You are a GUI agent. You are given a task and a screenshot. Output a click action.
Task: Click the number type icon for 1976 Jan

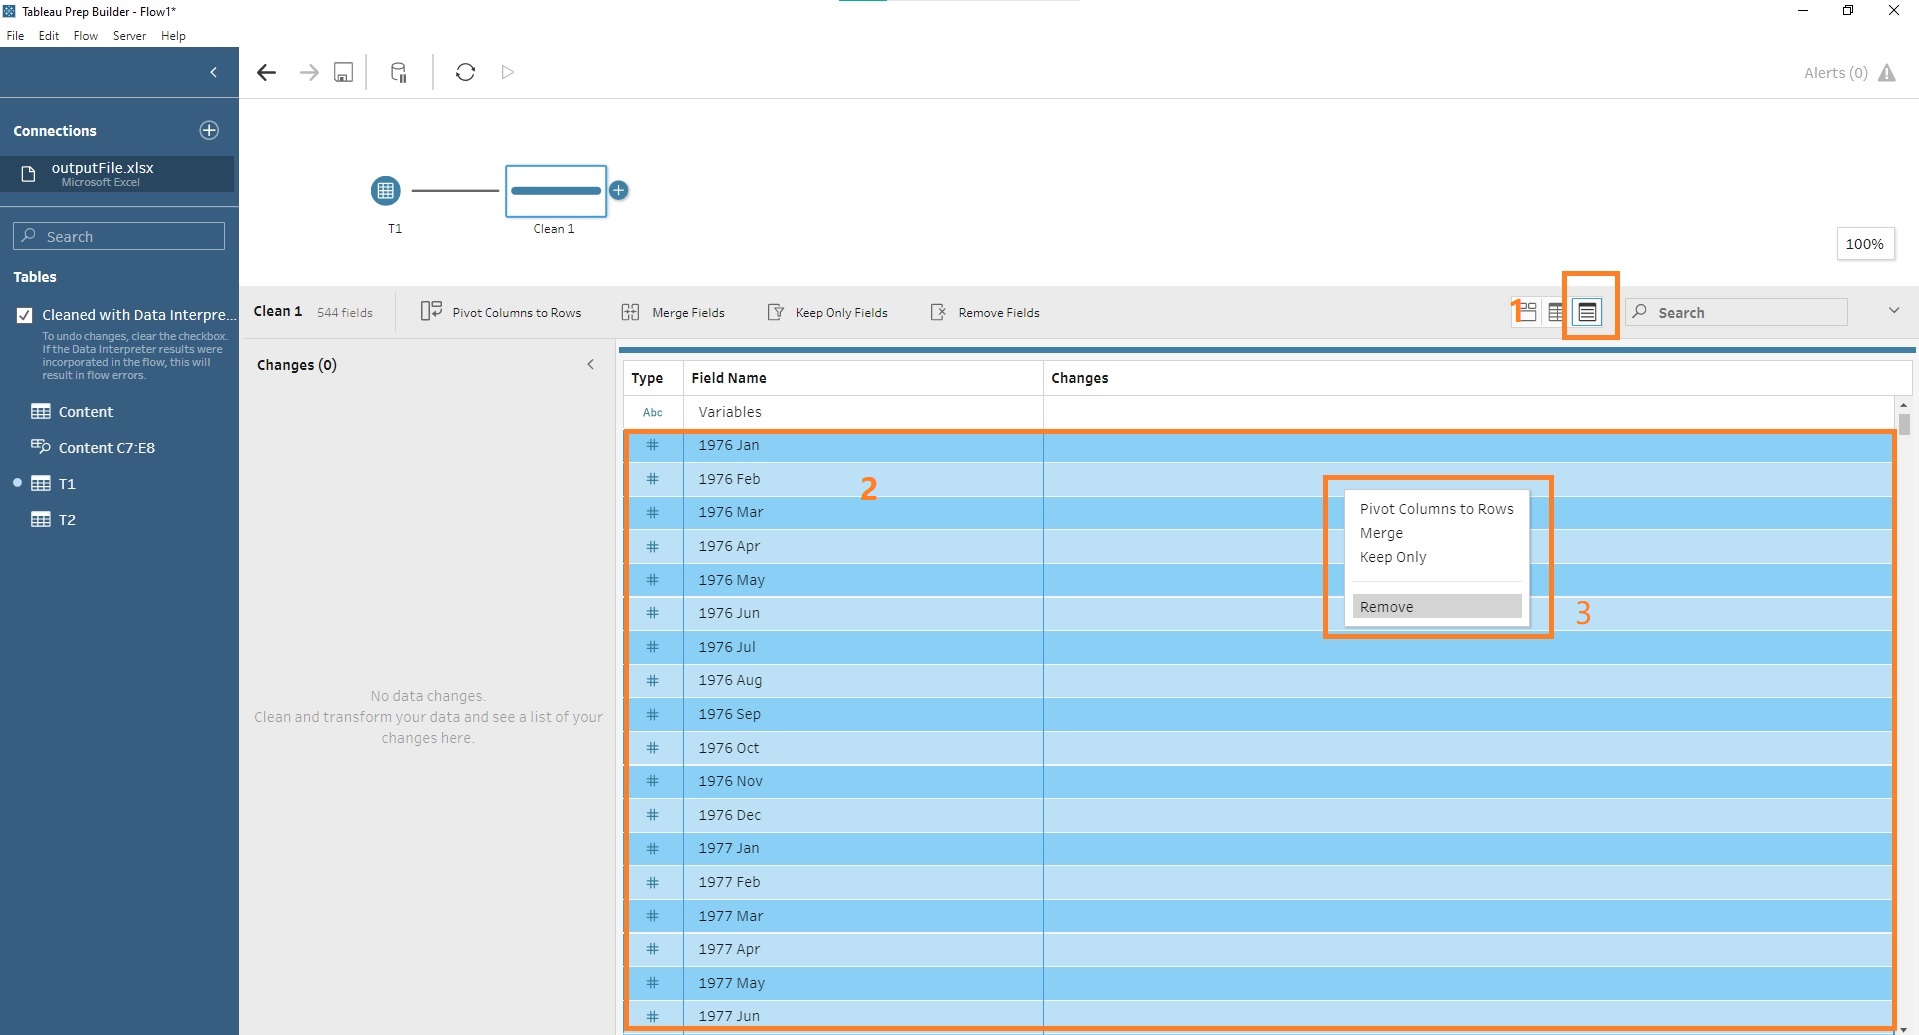(653, 445)
